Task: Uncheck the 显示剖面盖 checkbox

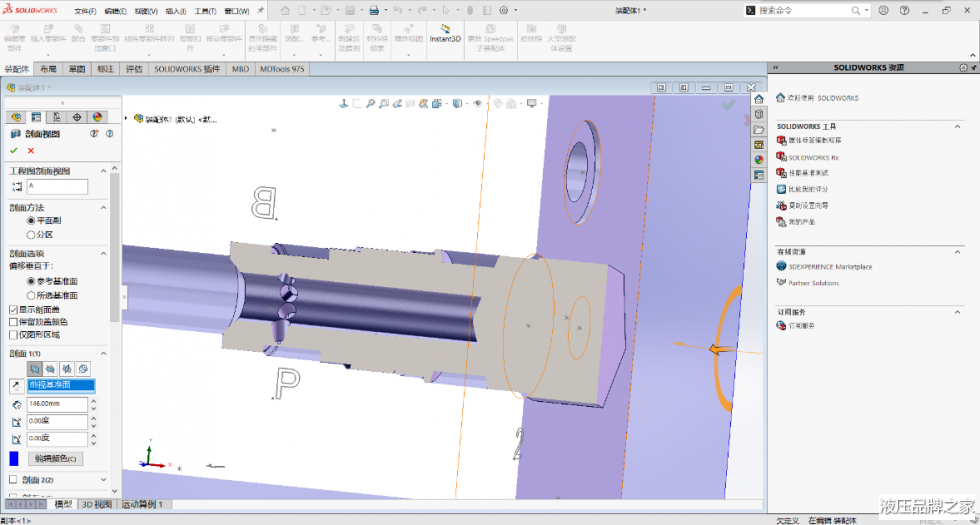Action: point(13,309)
